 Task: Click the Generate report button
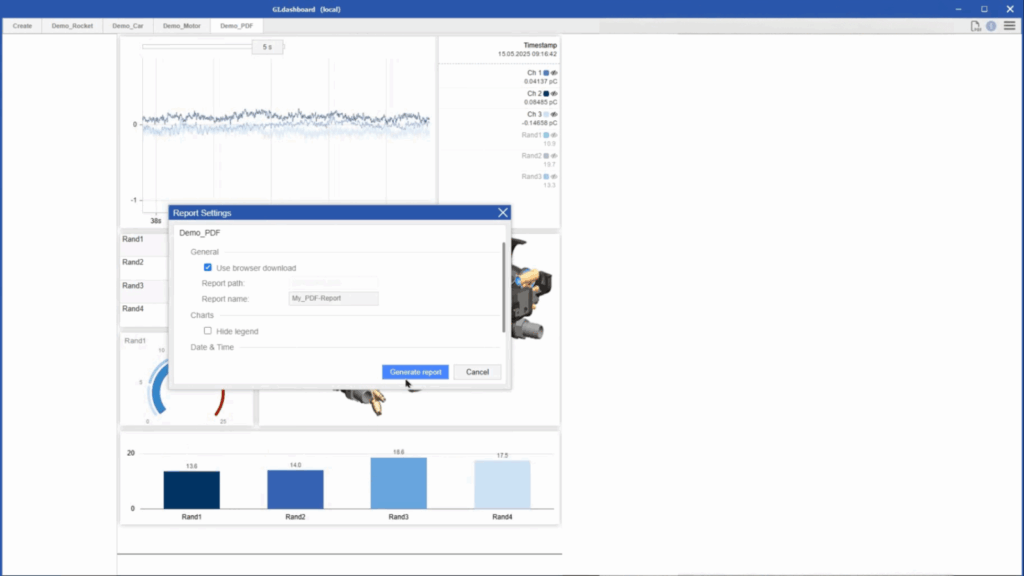point(415,372)
